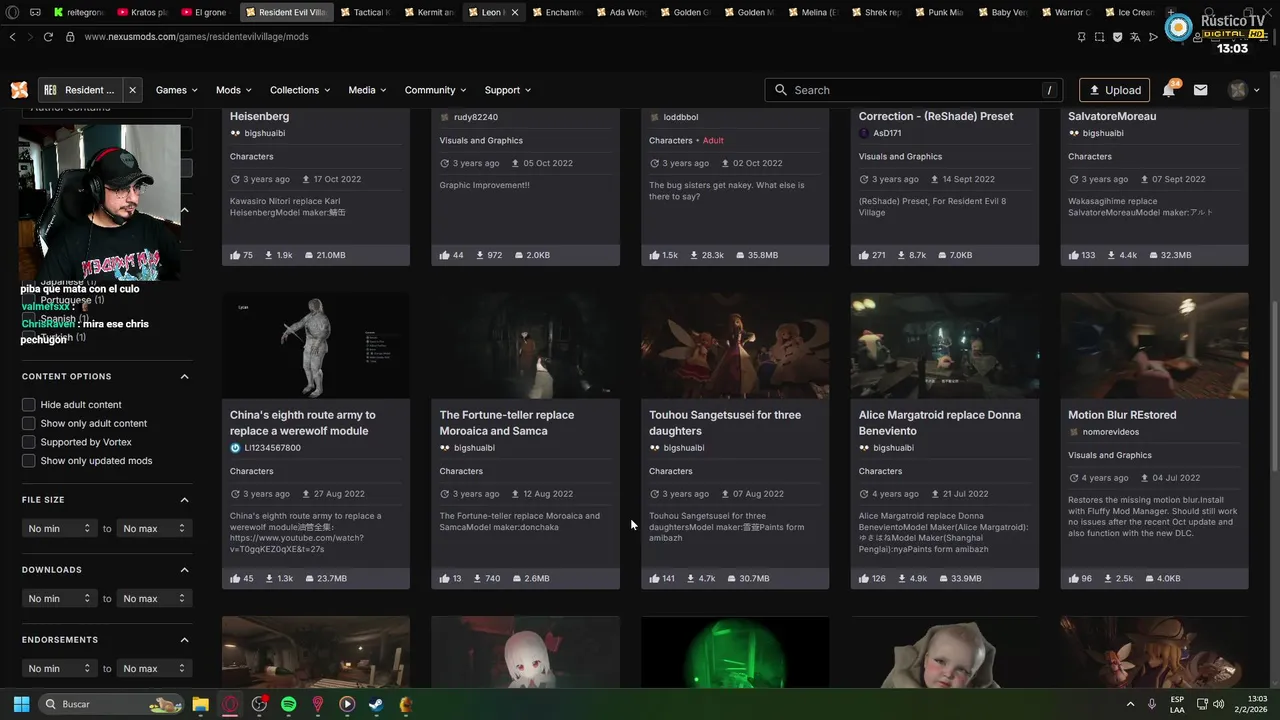This screenshot has height=720, width=1280.
Task: Open Endorsements No max dropdown
Action: click(x=154, y=668)
